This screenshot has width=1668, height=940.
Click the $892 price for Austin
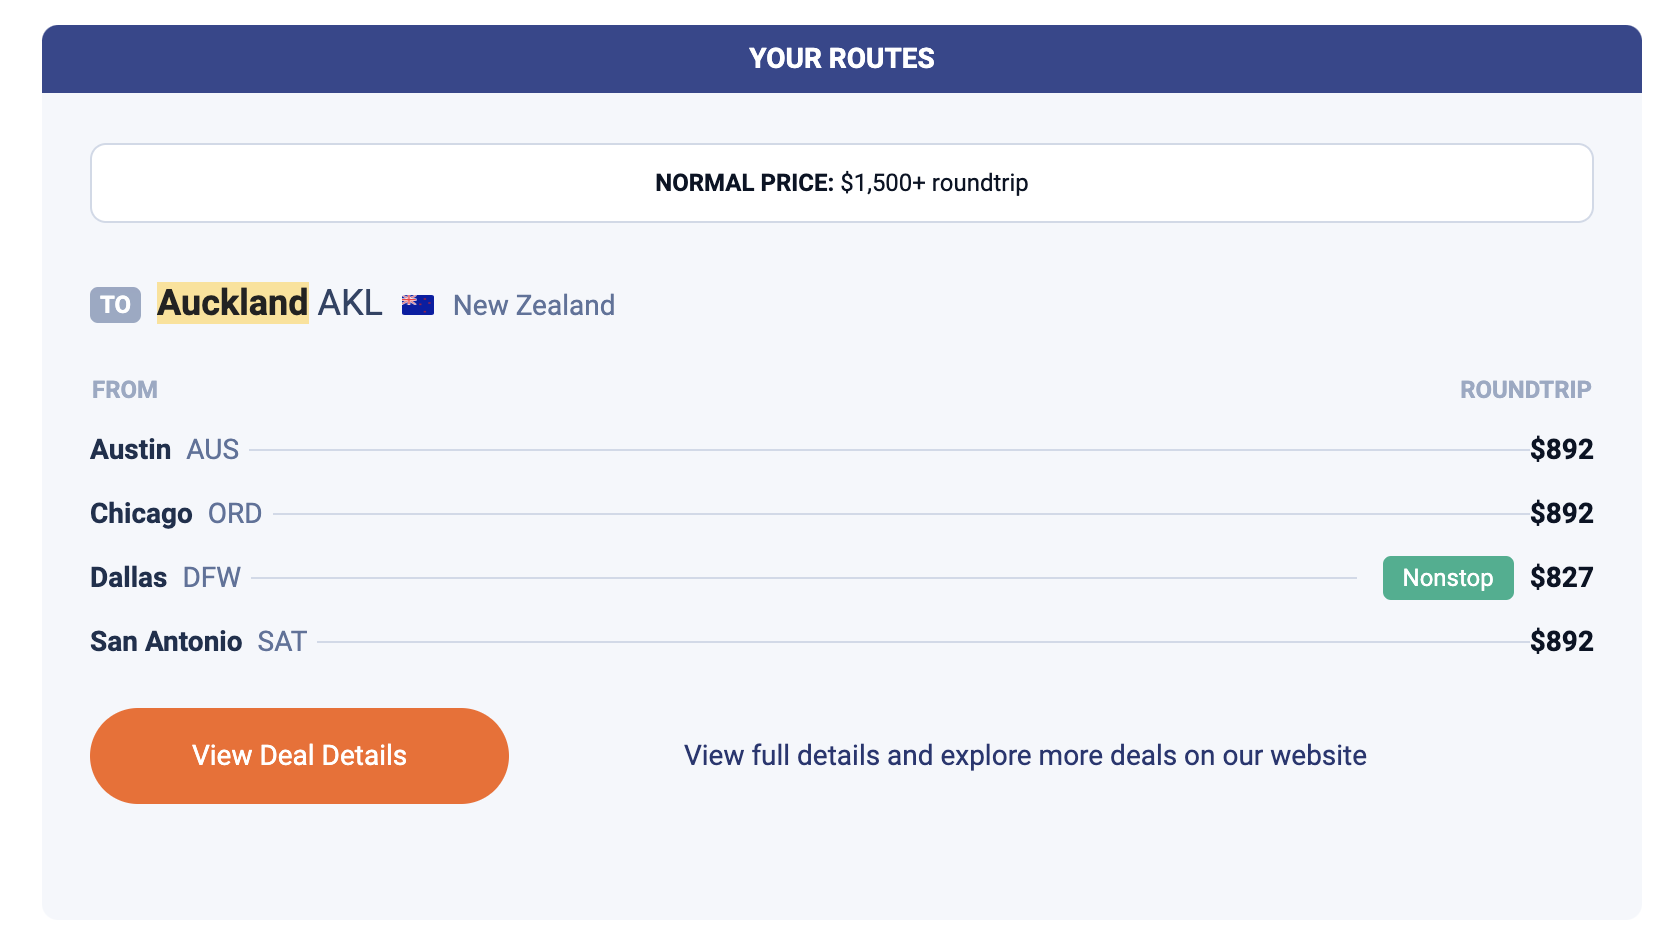click(1561, 450)
